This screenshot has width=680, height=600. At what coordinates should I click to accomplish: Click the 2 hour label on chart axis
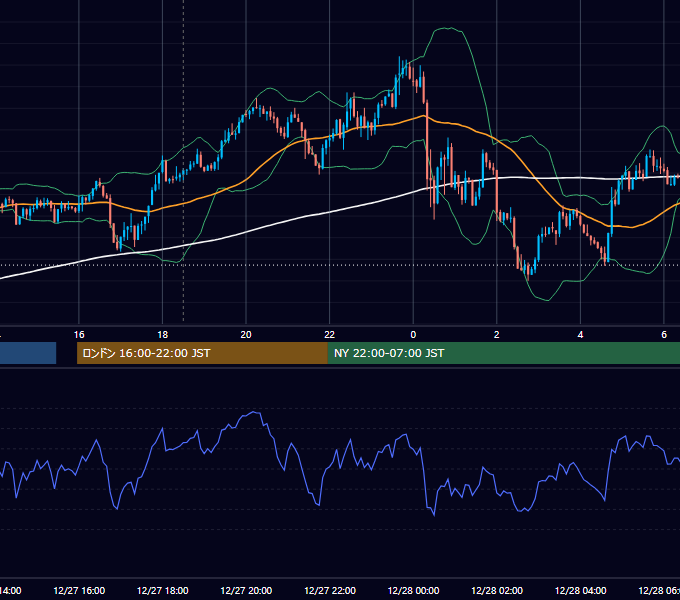[497, 335]
